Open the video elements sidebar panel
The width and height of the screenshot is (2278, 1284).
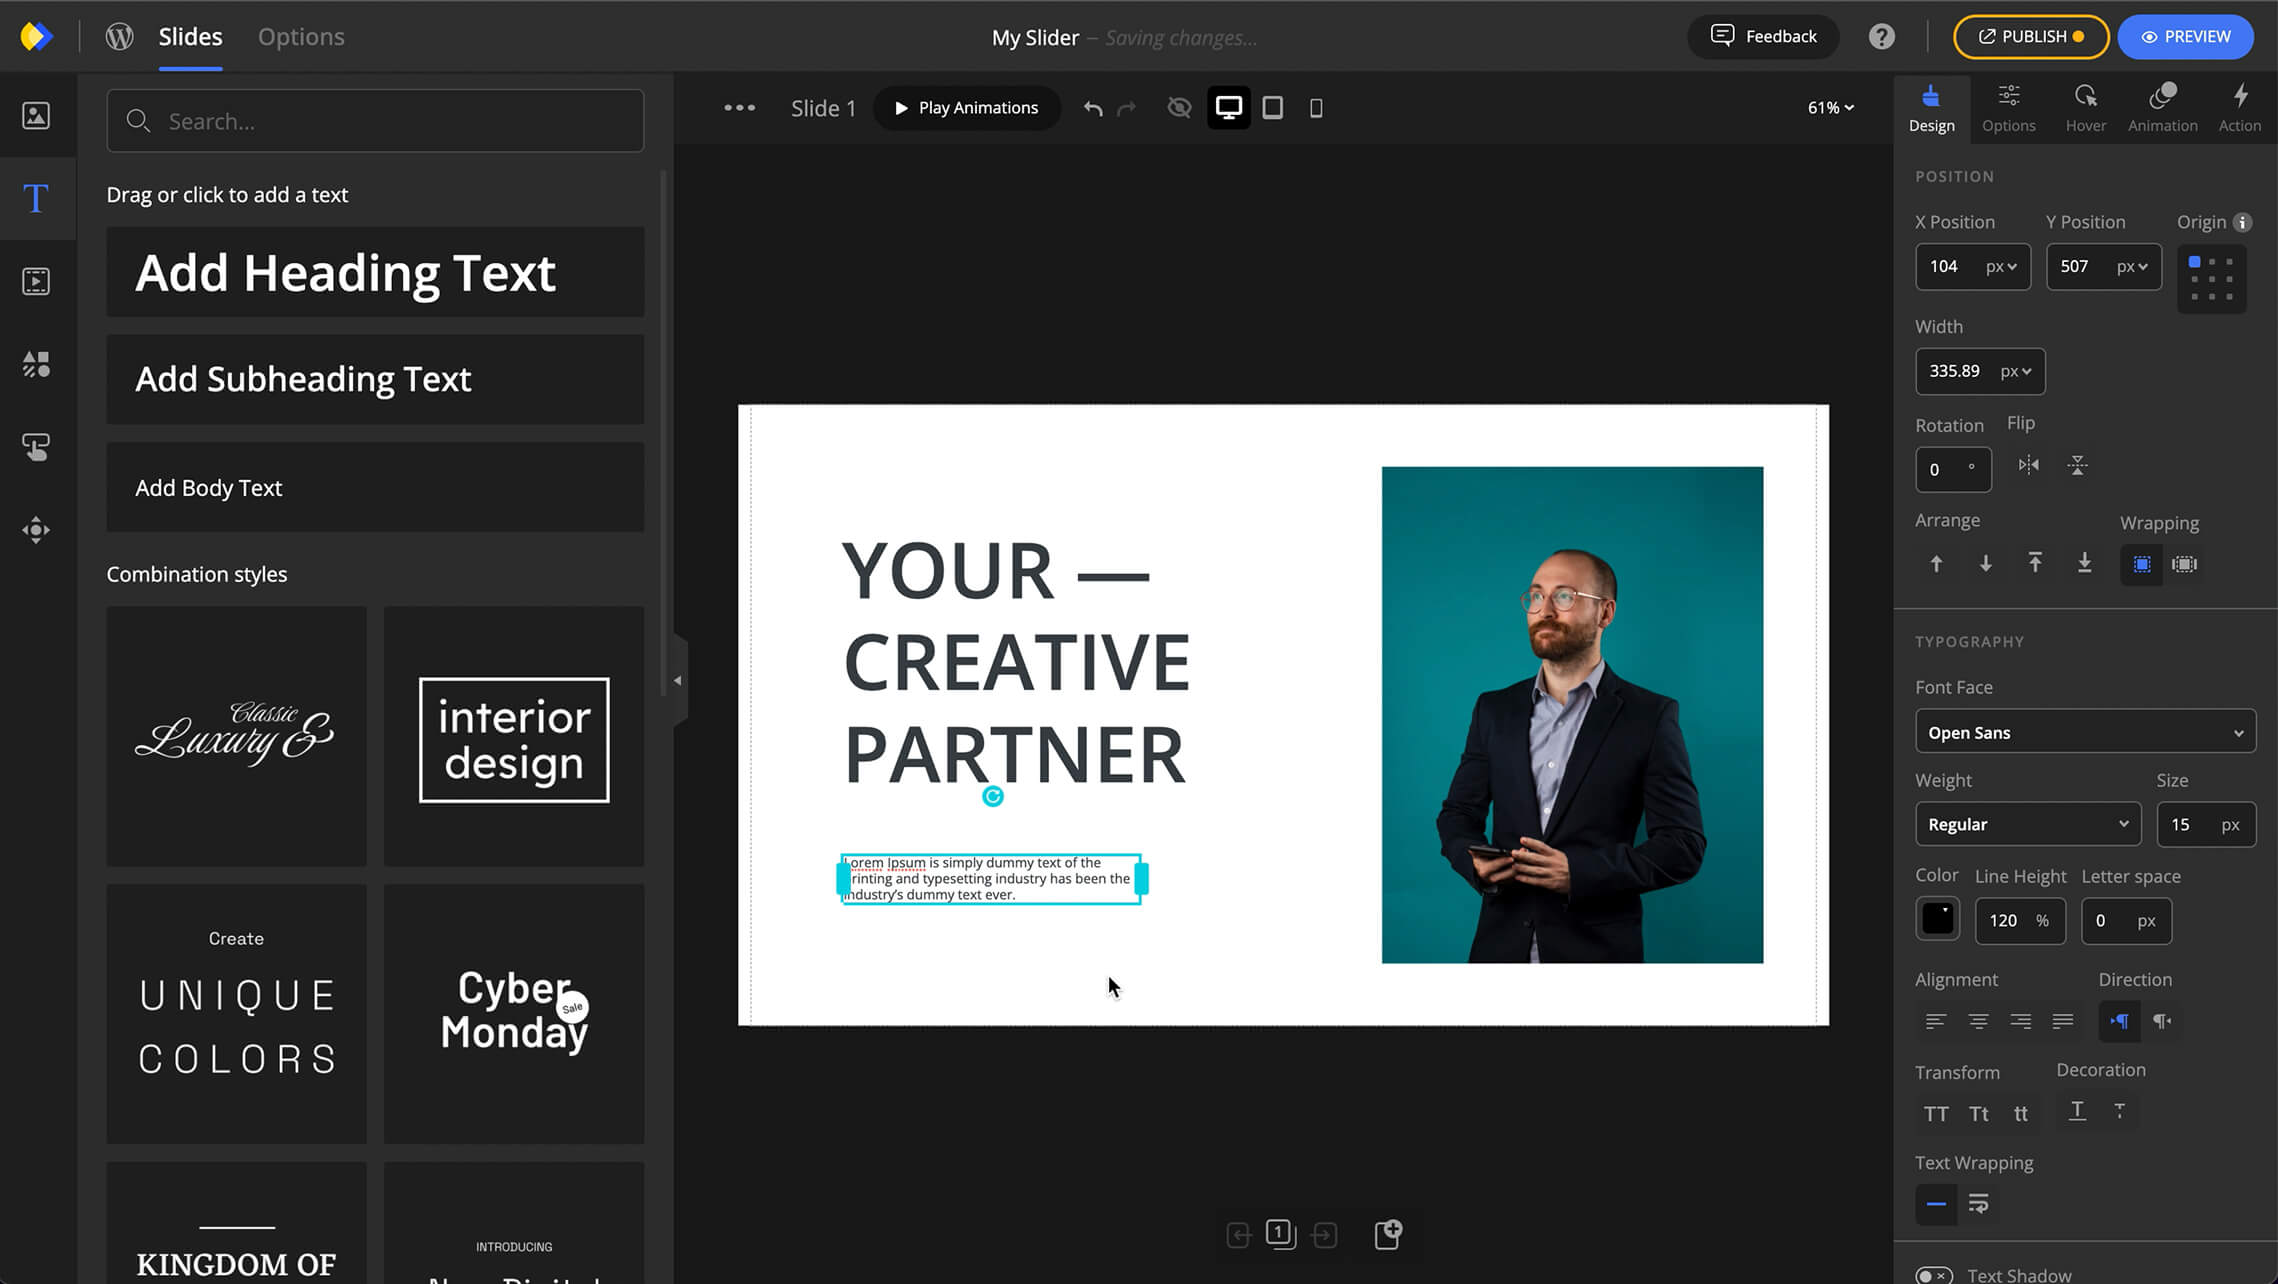(36, 281)
